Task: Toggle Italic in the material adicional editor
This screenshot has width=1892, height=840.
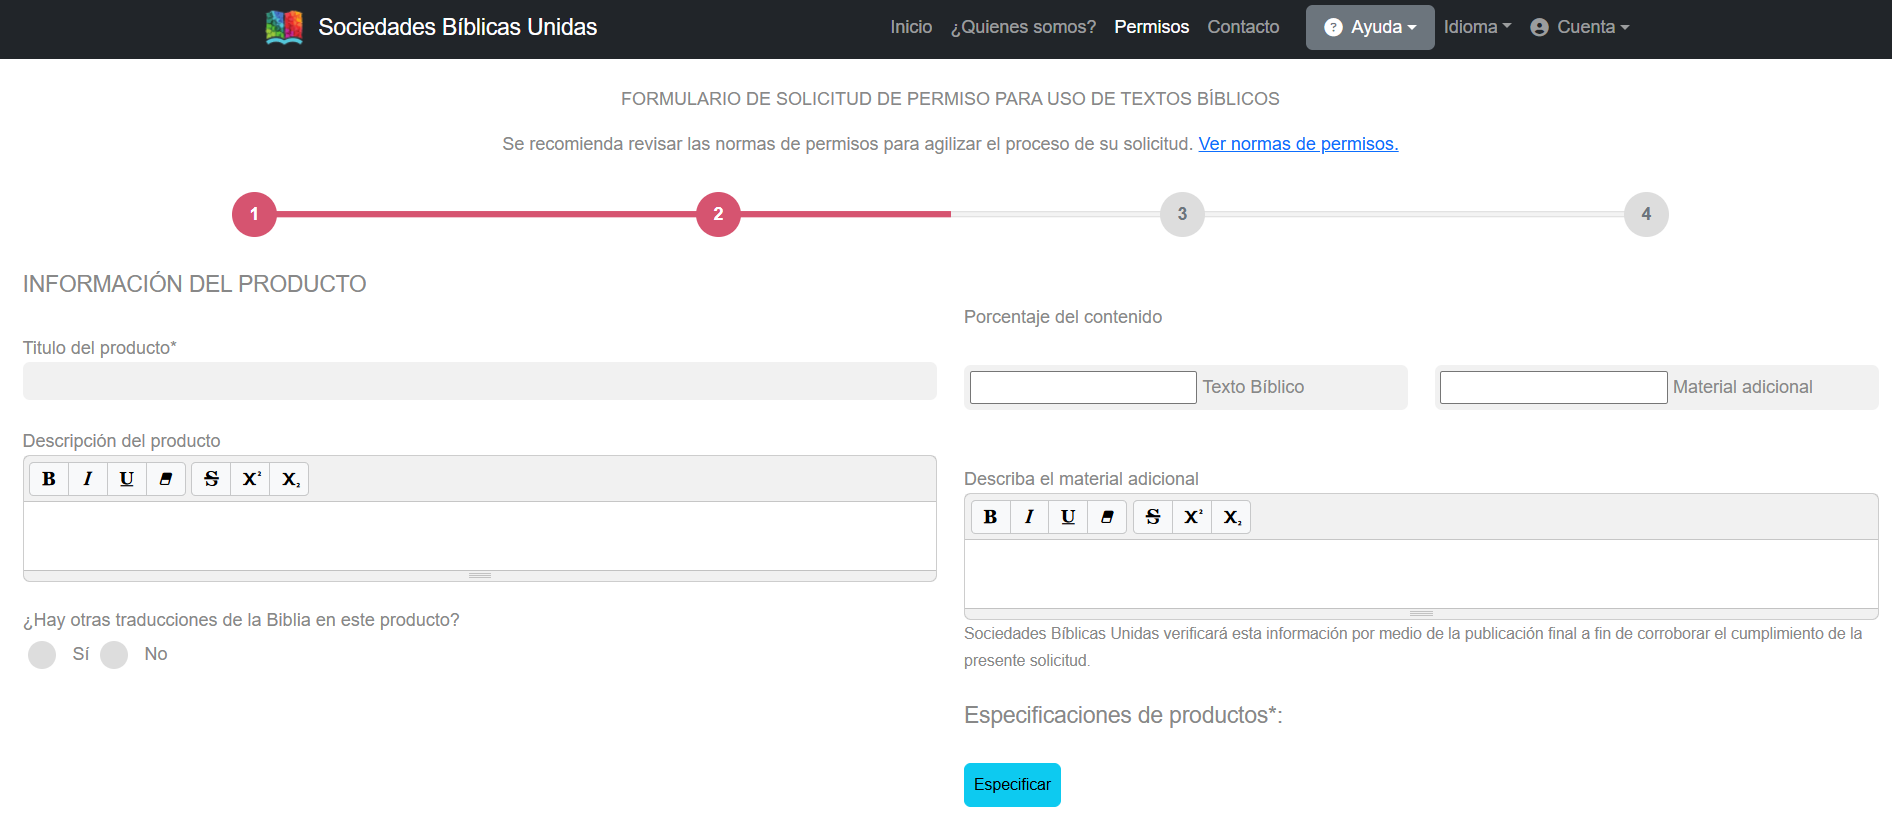Action: (1029, 517)
